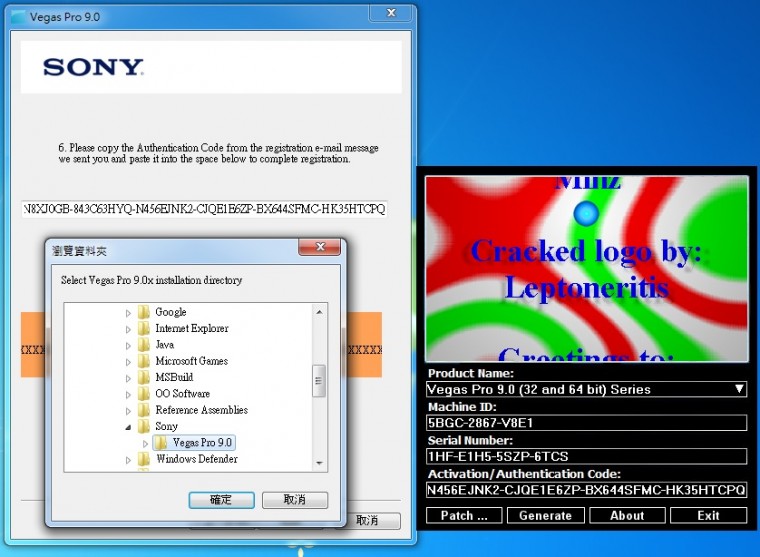
Task: Close the 瀏覽資料夾 folder browser dialog
Action: (x=320, y=247)
